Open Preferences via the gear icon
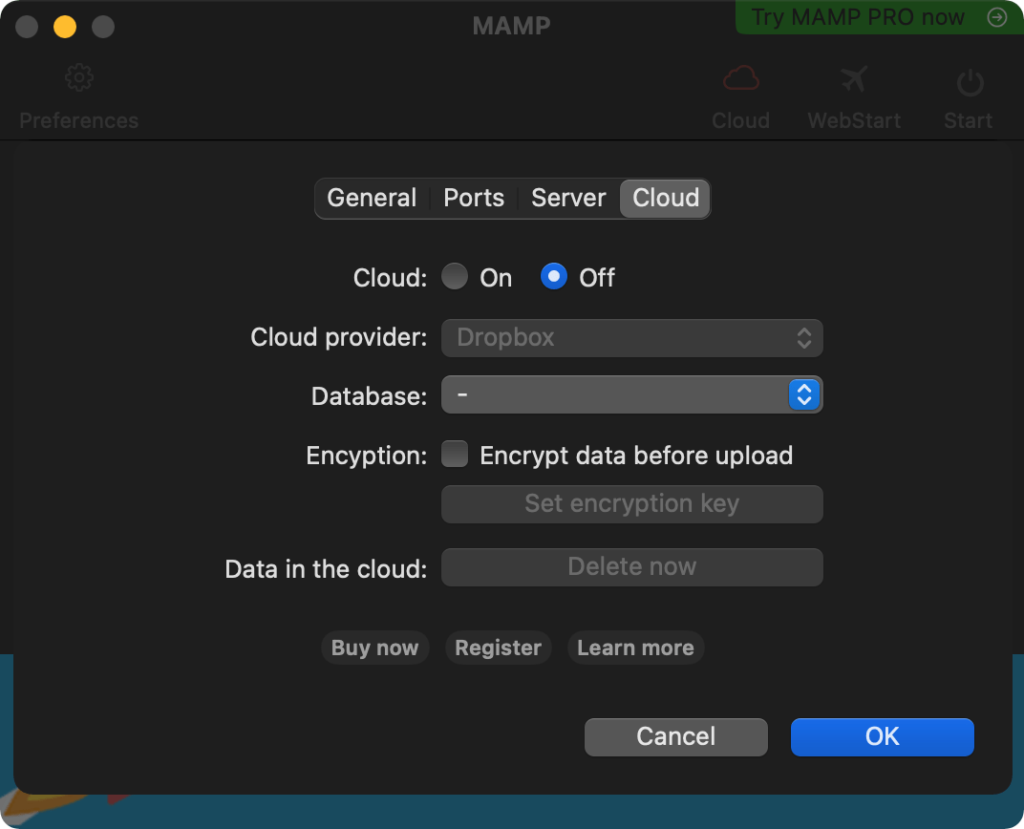The height and width of the screenshot is (829, 1024). (79, 78)
